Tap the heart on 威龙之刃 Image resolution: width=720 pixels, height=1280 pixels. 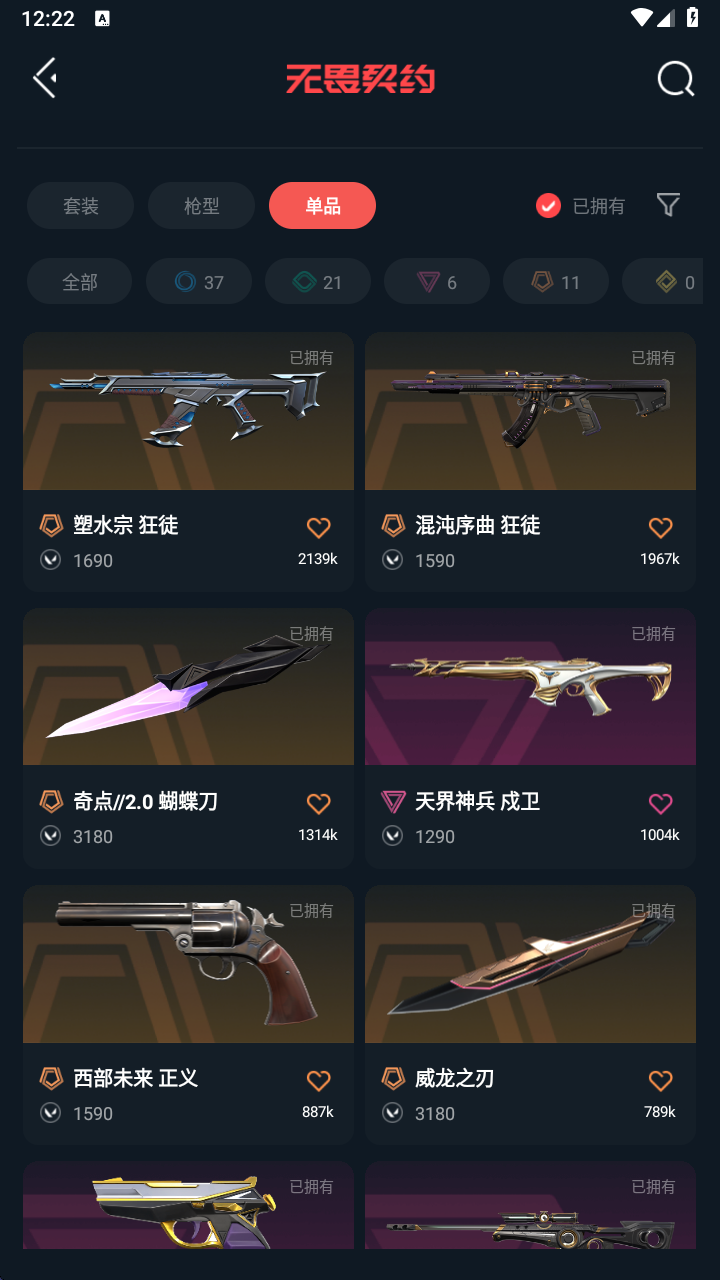point(660,1081)
